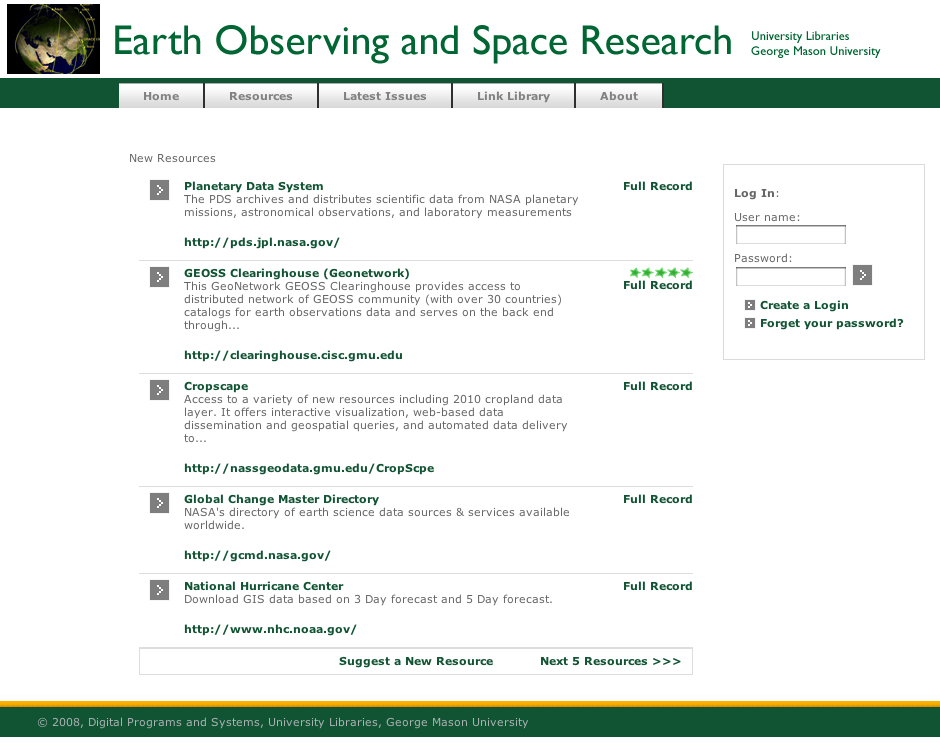Click arrow icon beside National Hurricane Center
Image resolution: width=940 pixels, height=748 pixels.
point(159,590)
